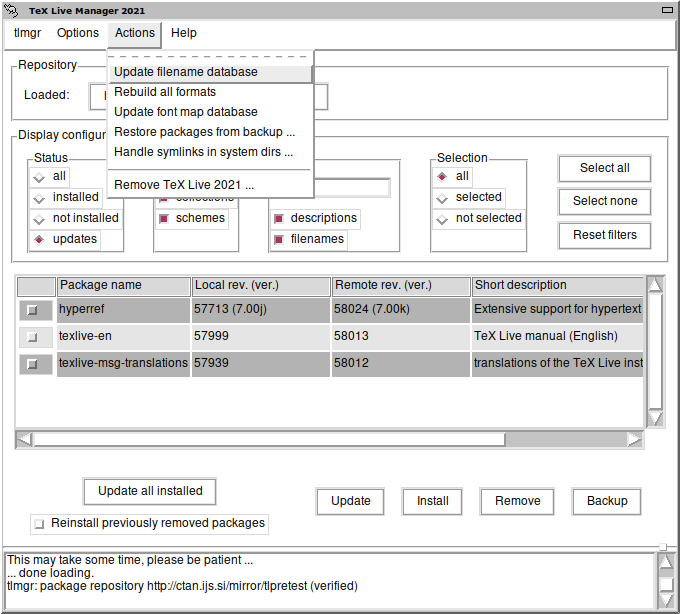Click the Short description column header
The width and height of the screenshot is (680, 614).
pos(558,286)
